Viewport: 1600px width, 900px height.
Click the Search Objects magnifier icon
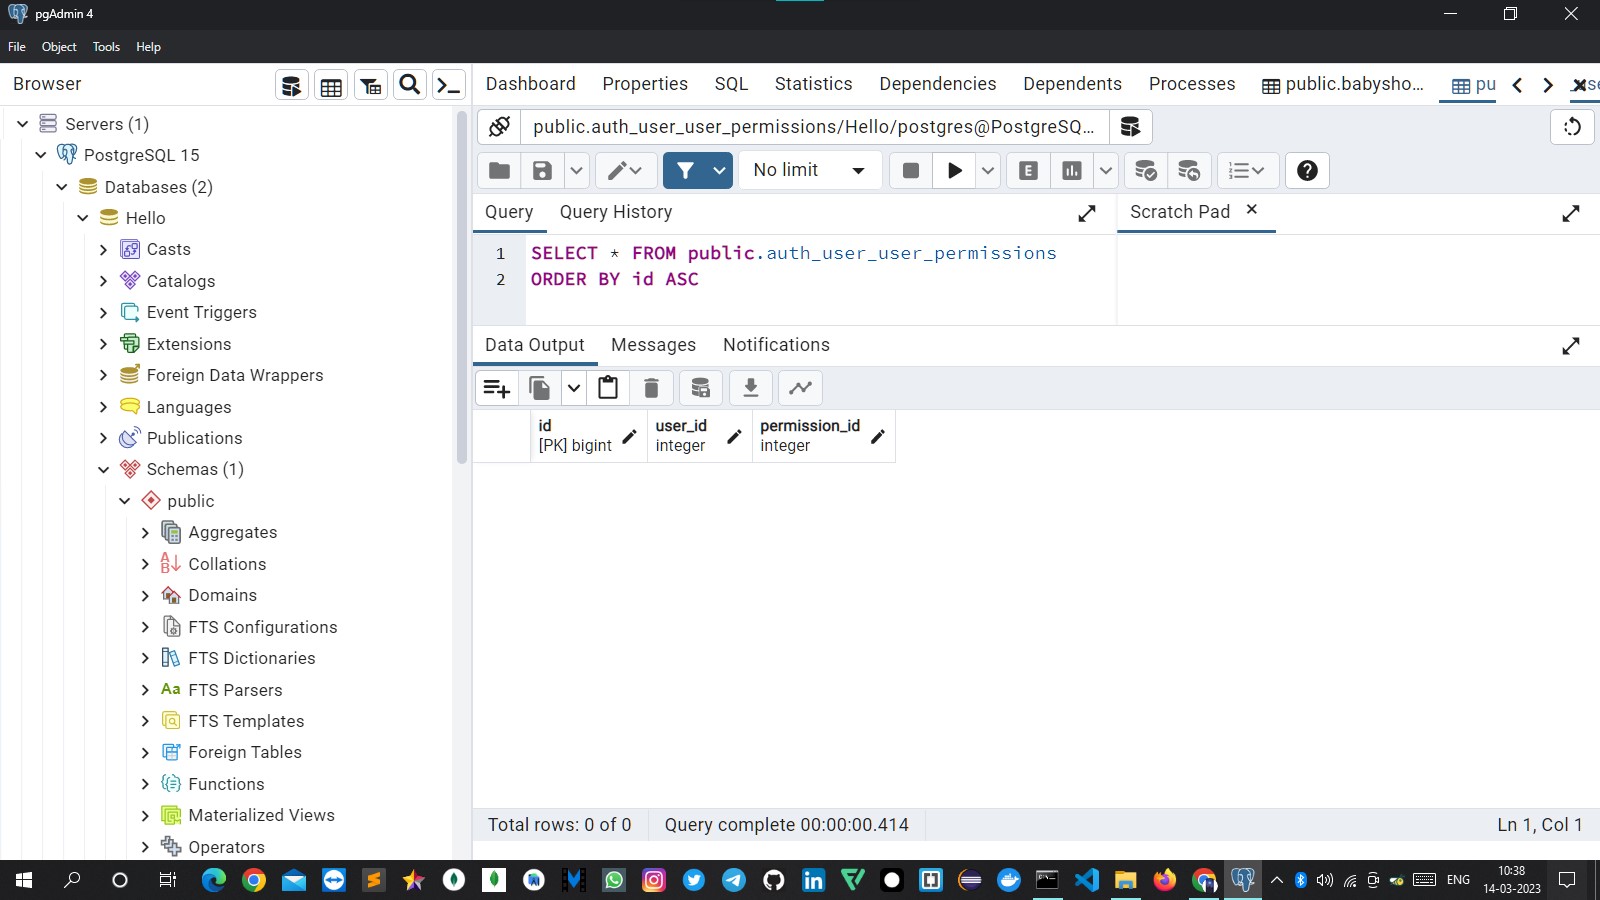click(409, 85)
